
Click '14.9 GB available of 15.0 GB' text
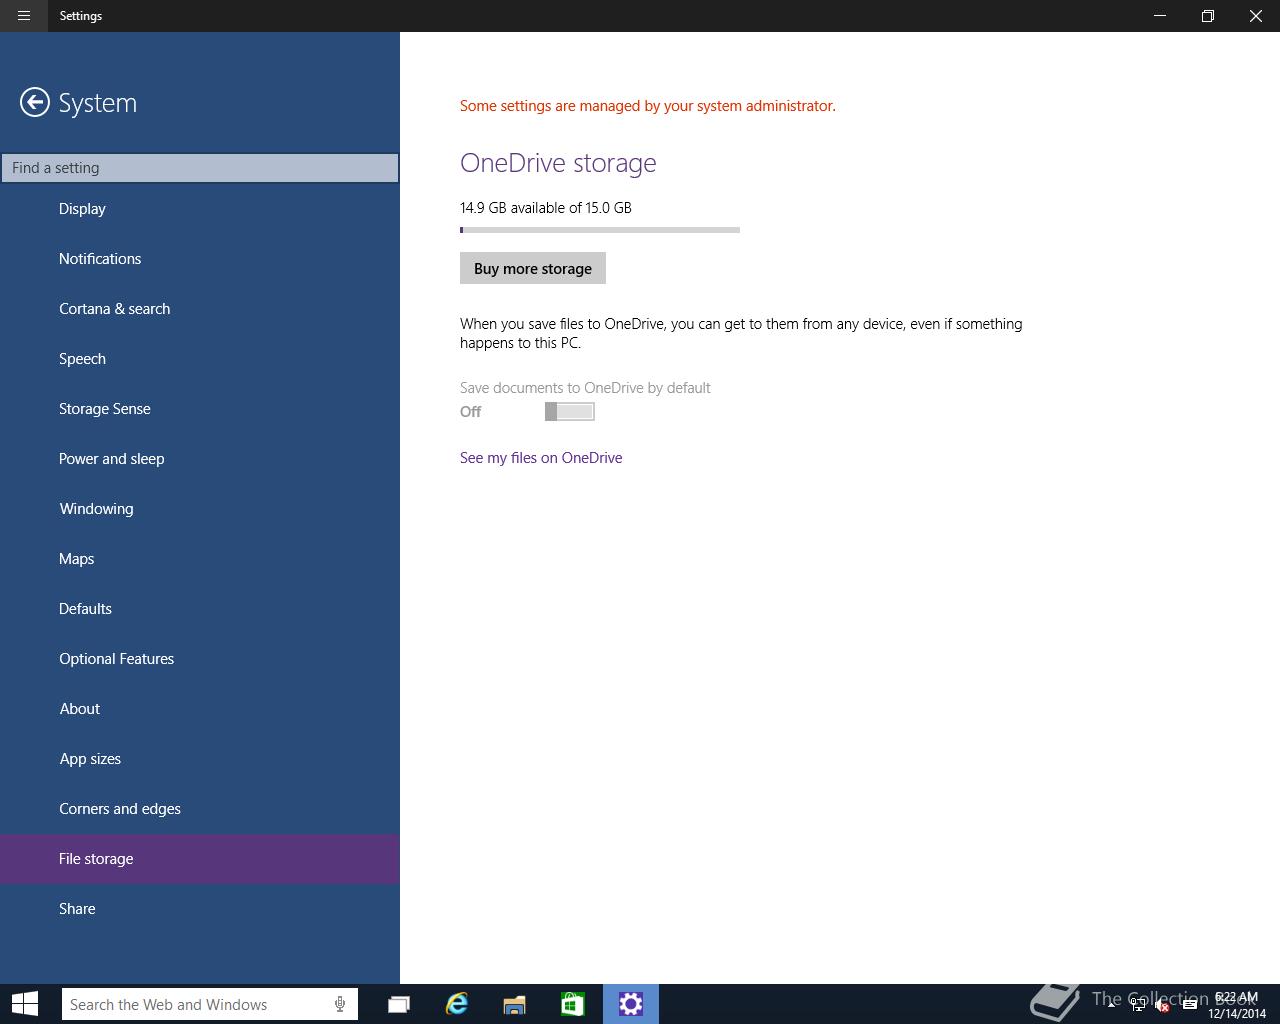pos(546,208)
